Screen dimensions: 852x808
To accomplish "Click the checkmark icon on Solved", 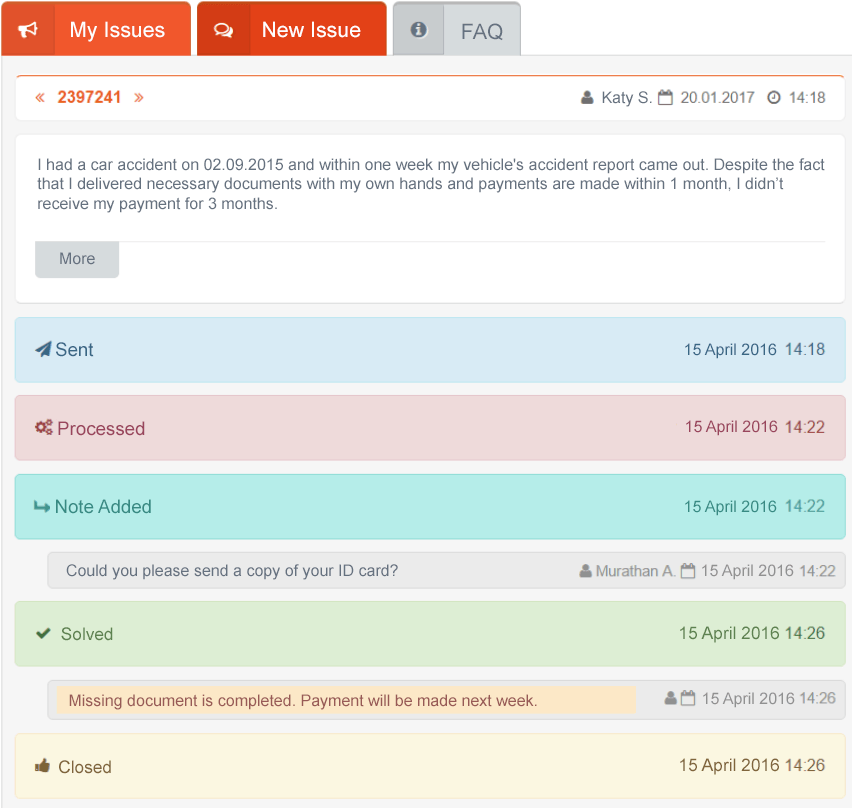I will (43, 634).
